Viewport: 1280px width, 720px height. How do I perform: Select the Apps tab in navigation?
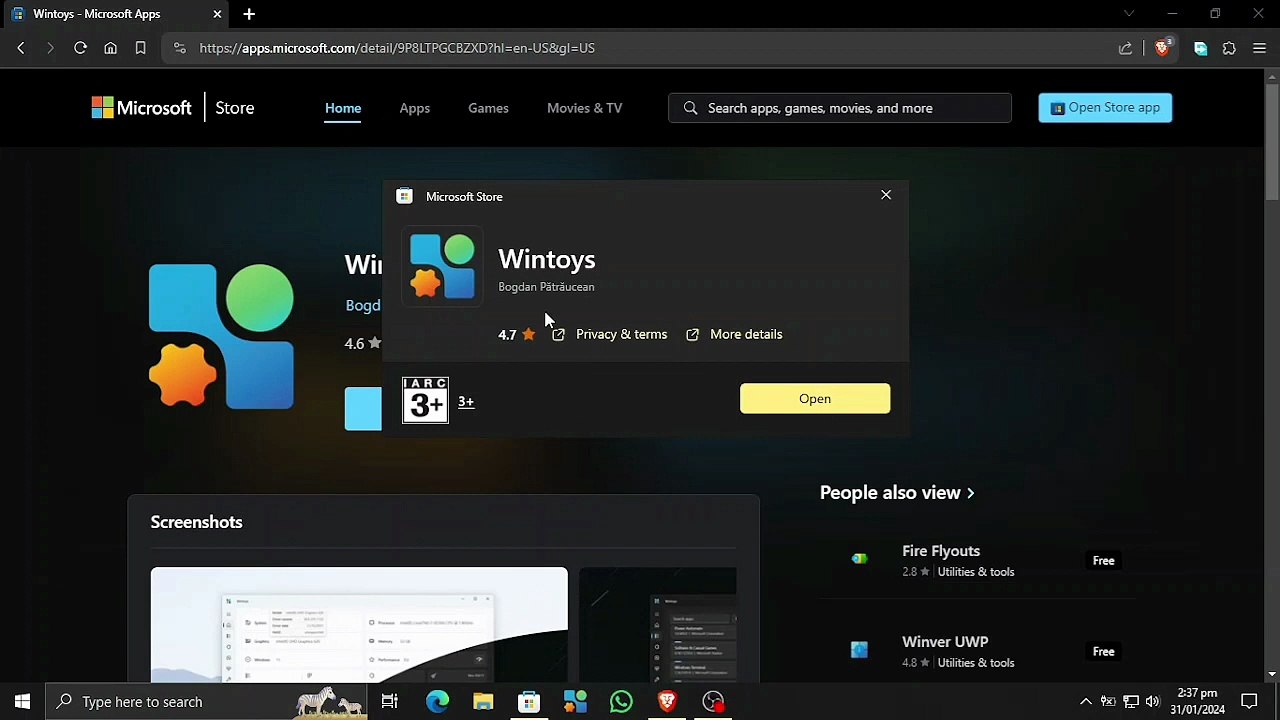(415, 108)
